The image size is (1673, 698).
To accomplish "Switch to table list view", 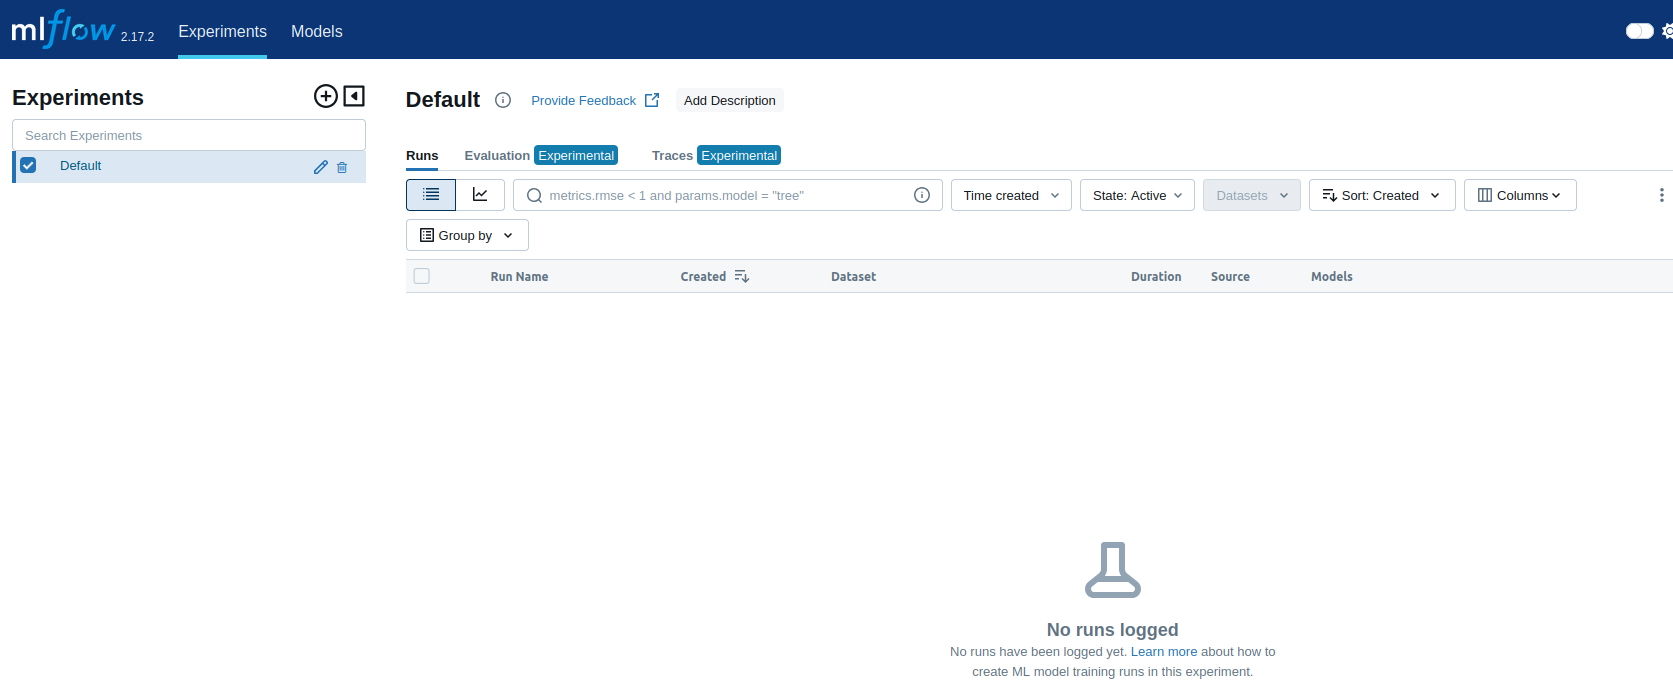I will tap(431, 195).
